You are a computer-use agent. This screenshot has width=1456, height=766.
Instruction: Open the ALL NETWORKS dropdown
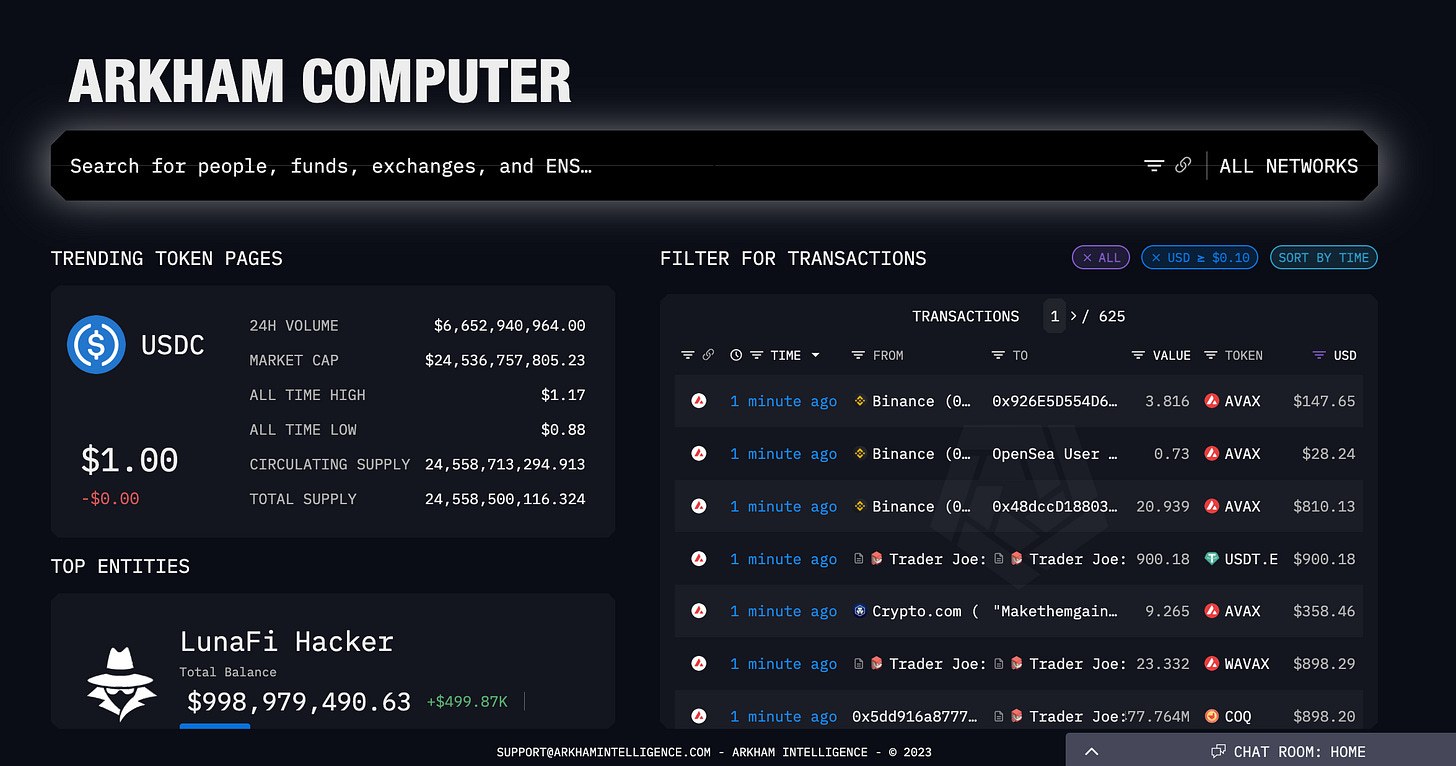(x=1289, y=166)
